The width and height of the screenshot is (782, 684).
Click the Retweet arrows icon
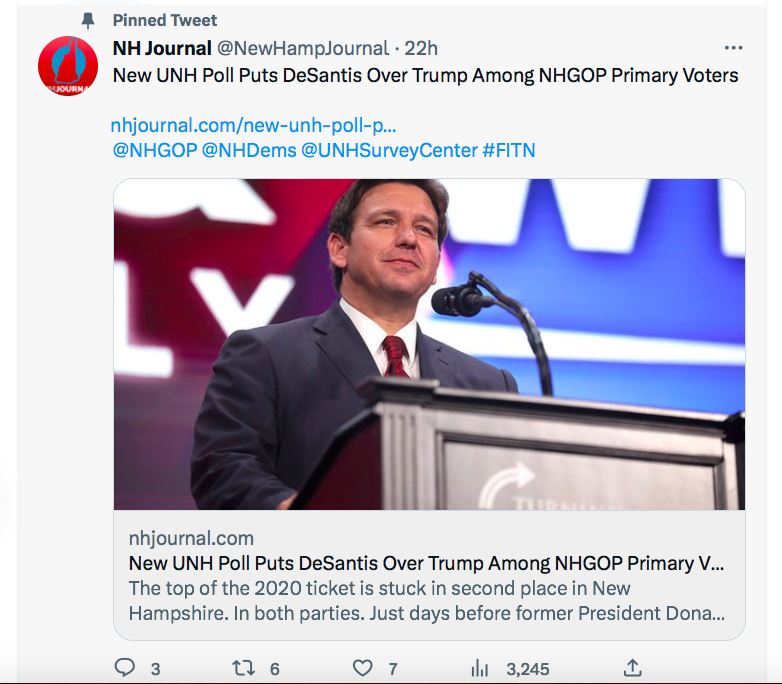243,668
